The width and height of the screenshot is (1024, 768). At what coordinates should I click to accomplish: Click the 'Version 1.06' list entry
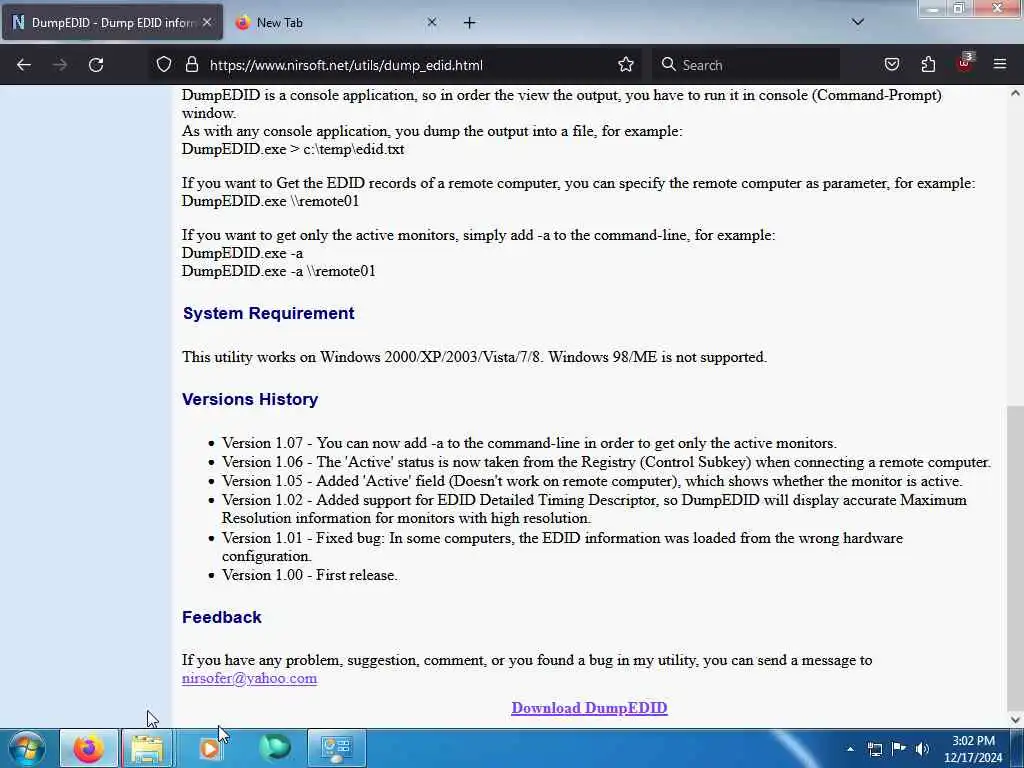[606, 462]
